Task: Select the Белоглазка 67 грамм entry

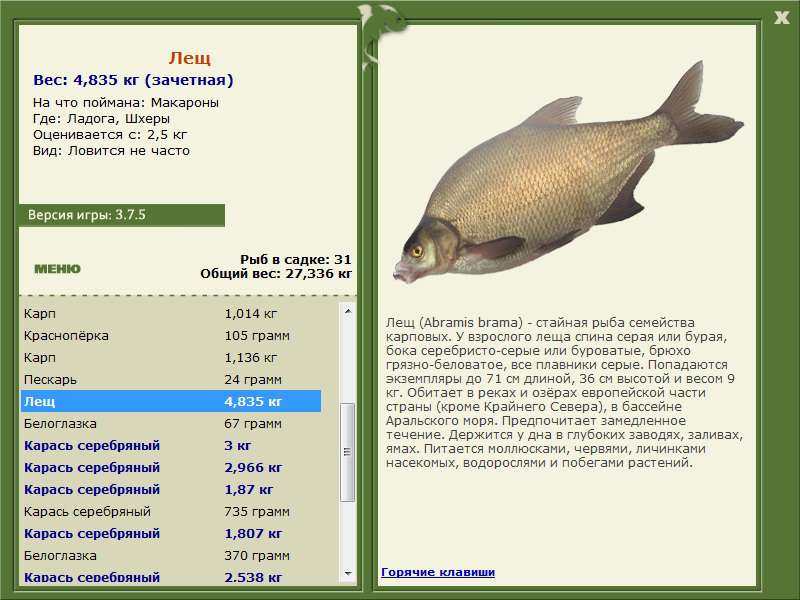Action: point(171,423)
